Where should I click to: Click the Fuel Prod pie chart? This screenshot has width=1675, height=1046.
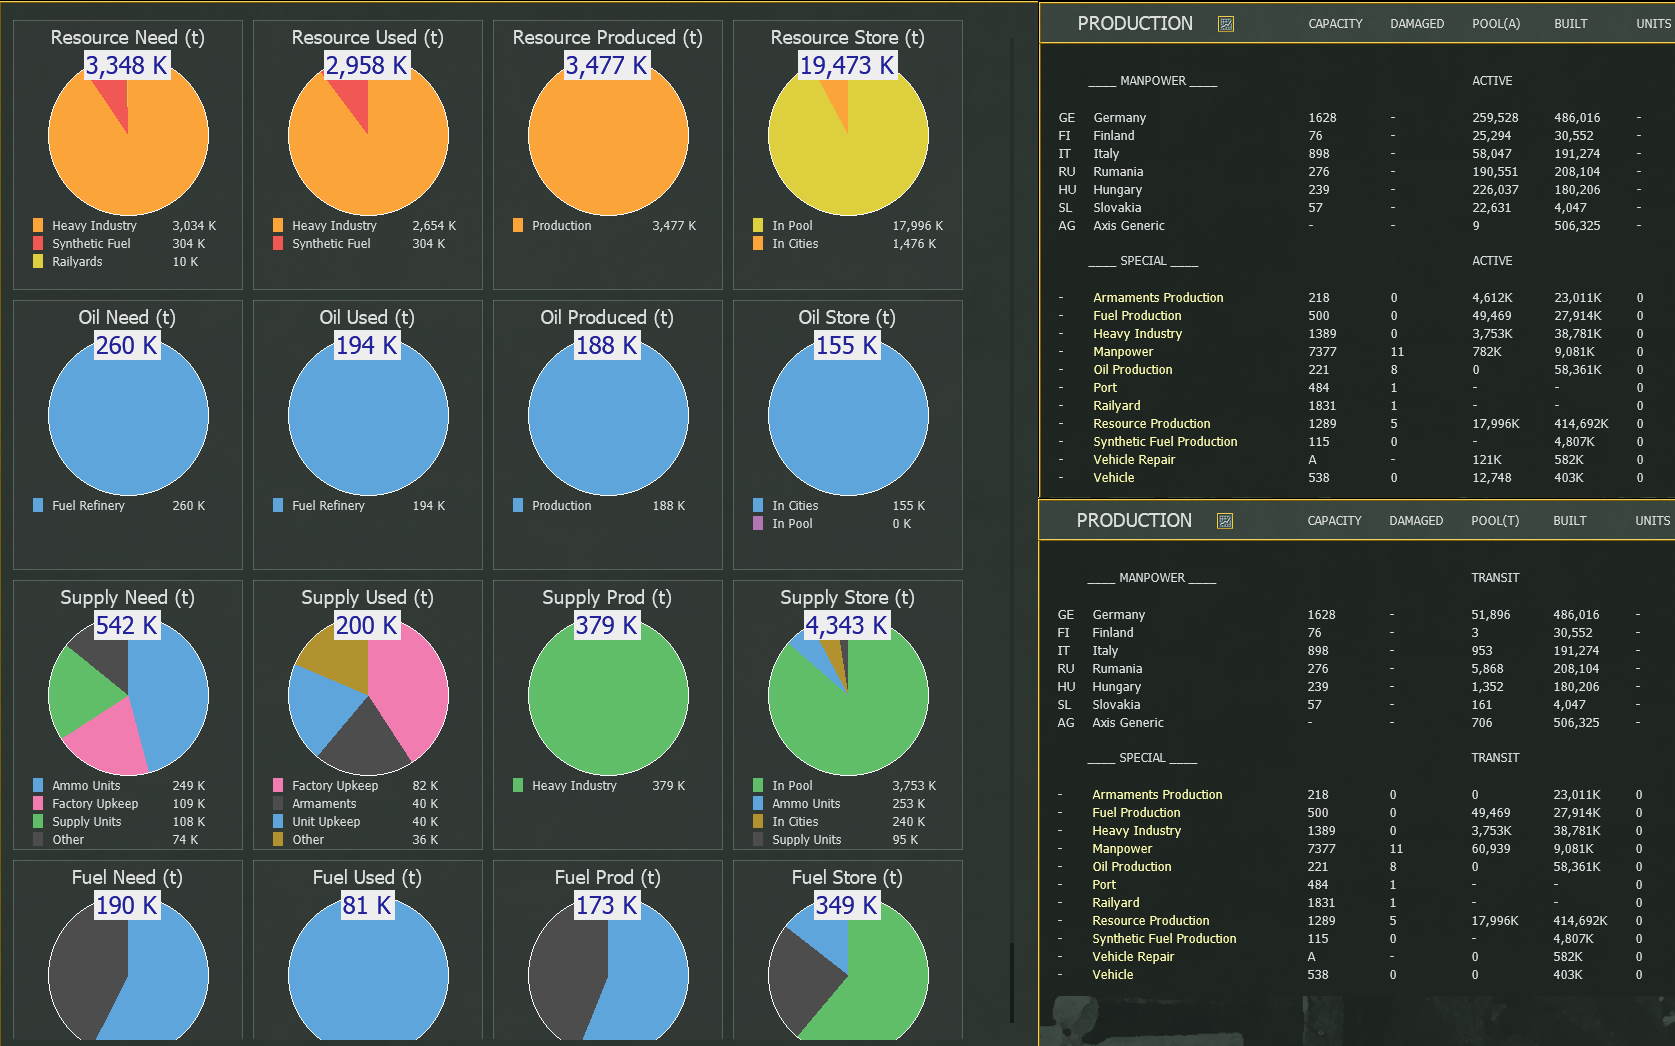(608, 967)
